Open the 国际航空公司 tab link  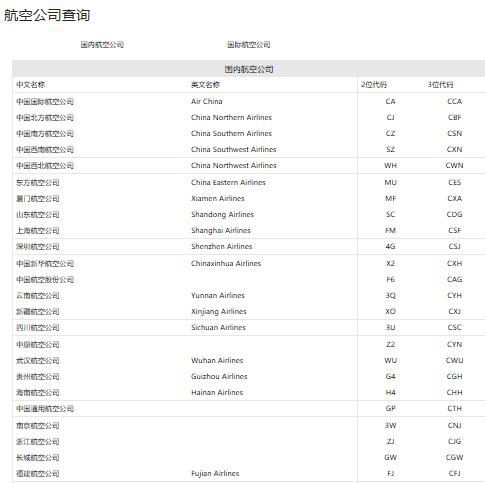pyautogui.click(x=249, y=45)
